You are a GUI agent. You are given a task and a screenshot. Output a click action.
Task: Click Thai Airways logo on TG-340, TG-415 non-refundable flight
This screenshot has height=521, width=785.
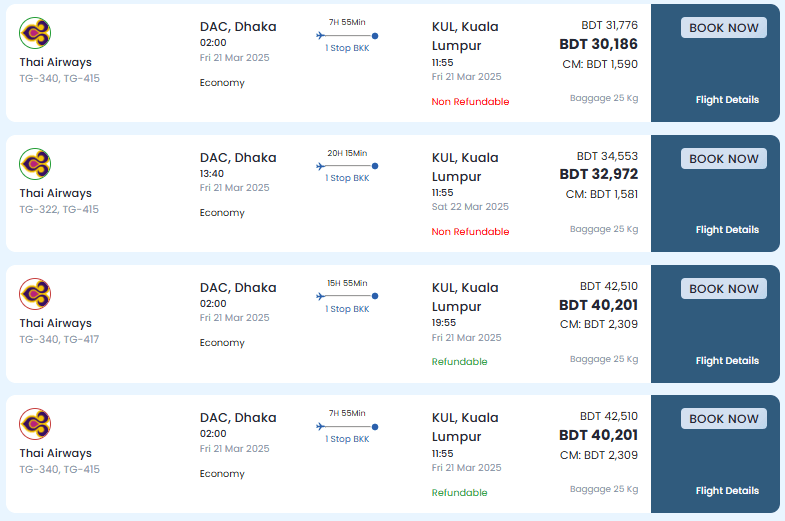(x=35, y=33)
